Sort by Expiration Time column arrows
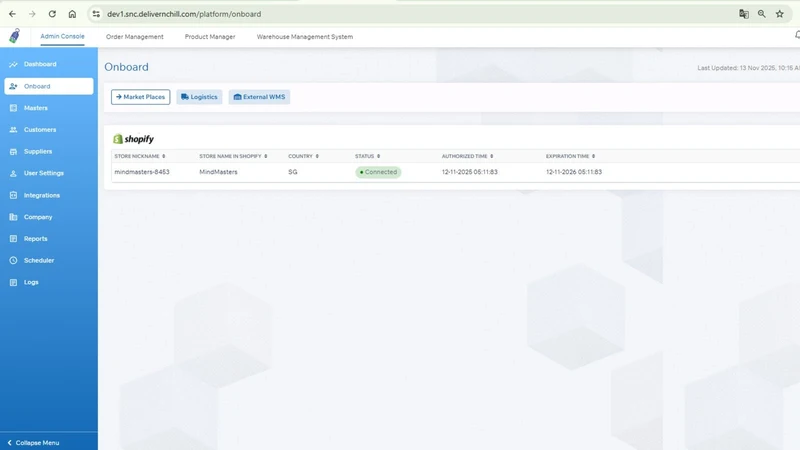Viewport: 800px width, 450px height. [593, 156]
